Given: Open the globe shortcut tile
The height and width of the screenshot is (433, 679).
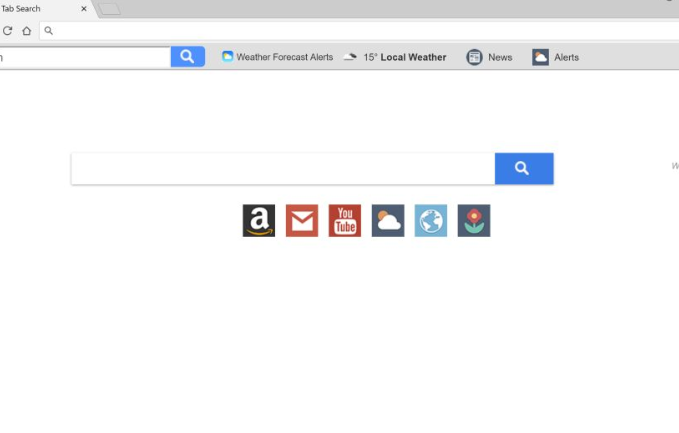Looking at the screenshot, I should (431, 220).
